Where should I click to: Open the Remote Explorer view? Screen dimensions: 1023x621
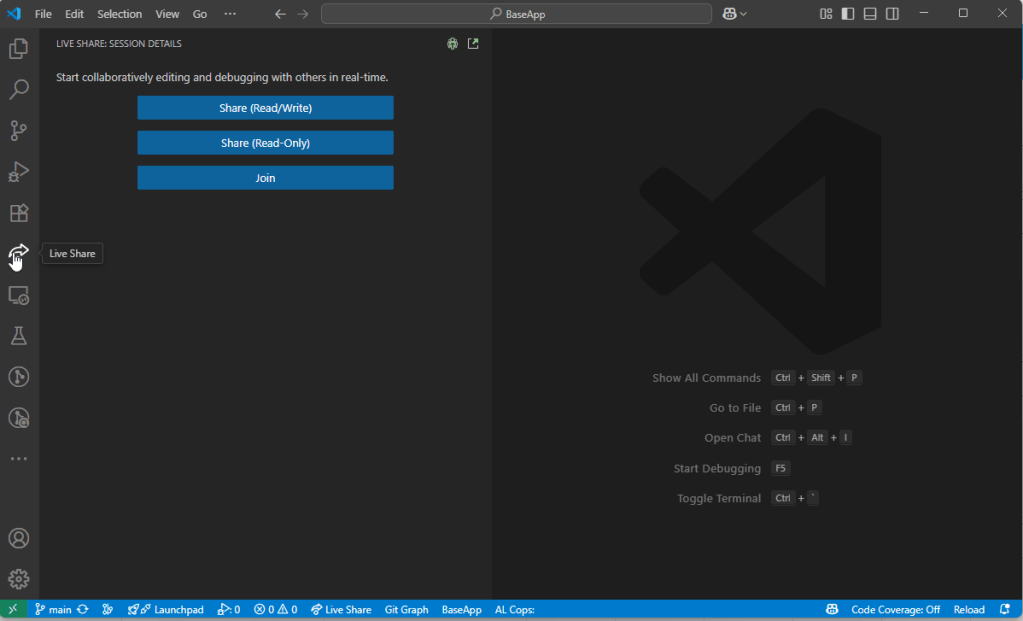18,295
